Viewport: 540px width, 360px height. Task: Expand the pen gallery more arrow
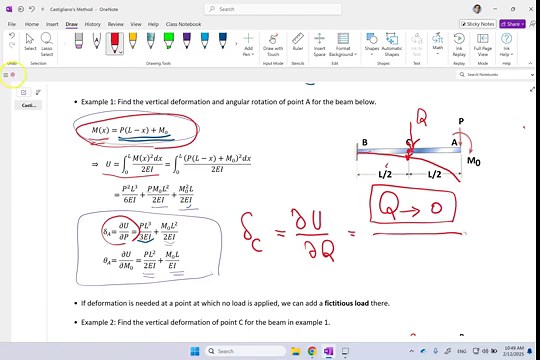click(236, 44)
